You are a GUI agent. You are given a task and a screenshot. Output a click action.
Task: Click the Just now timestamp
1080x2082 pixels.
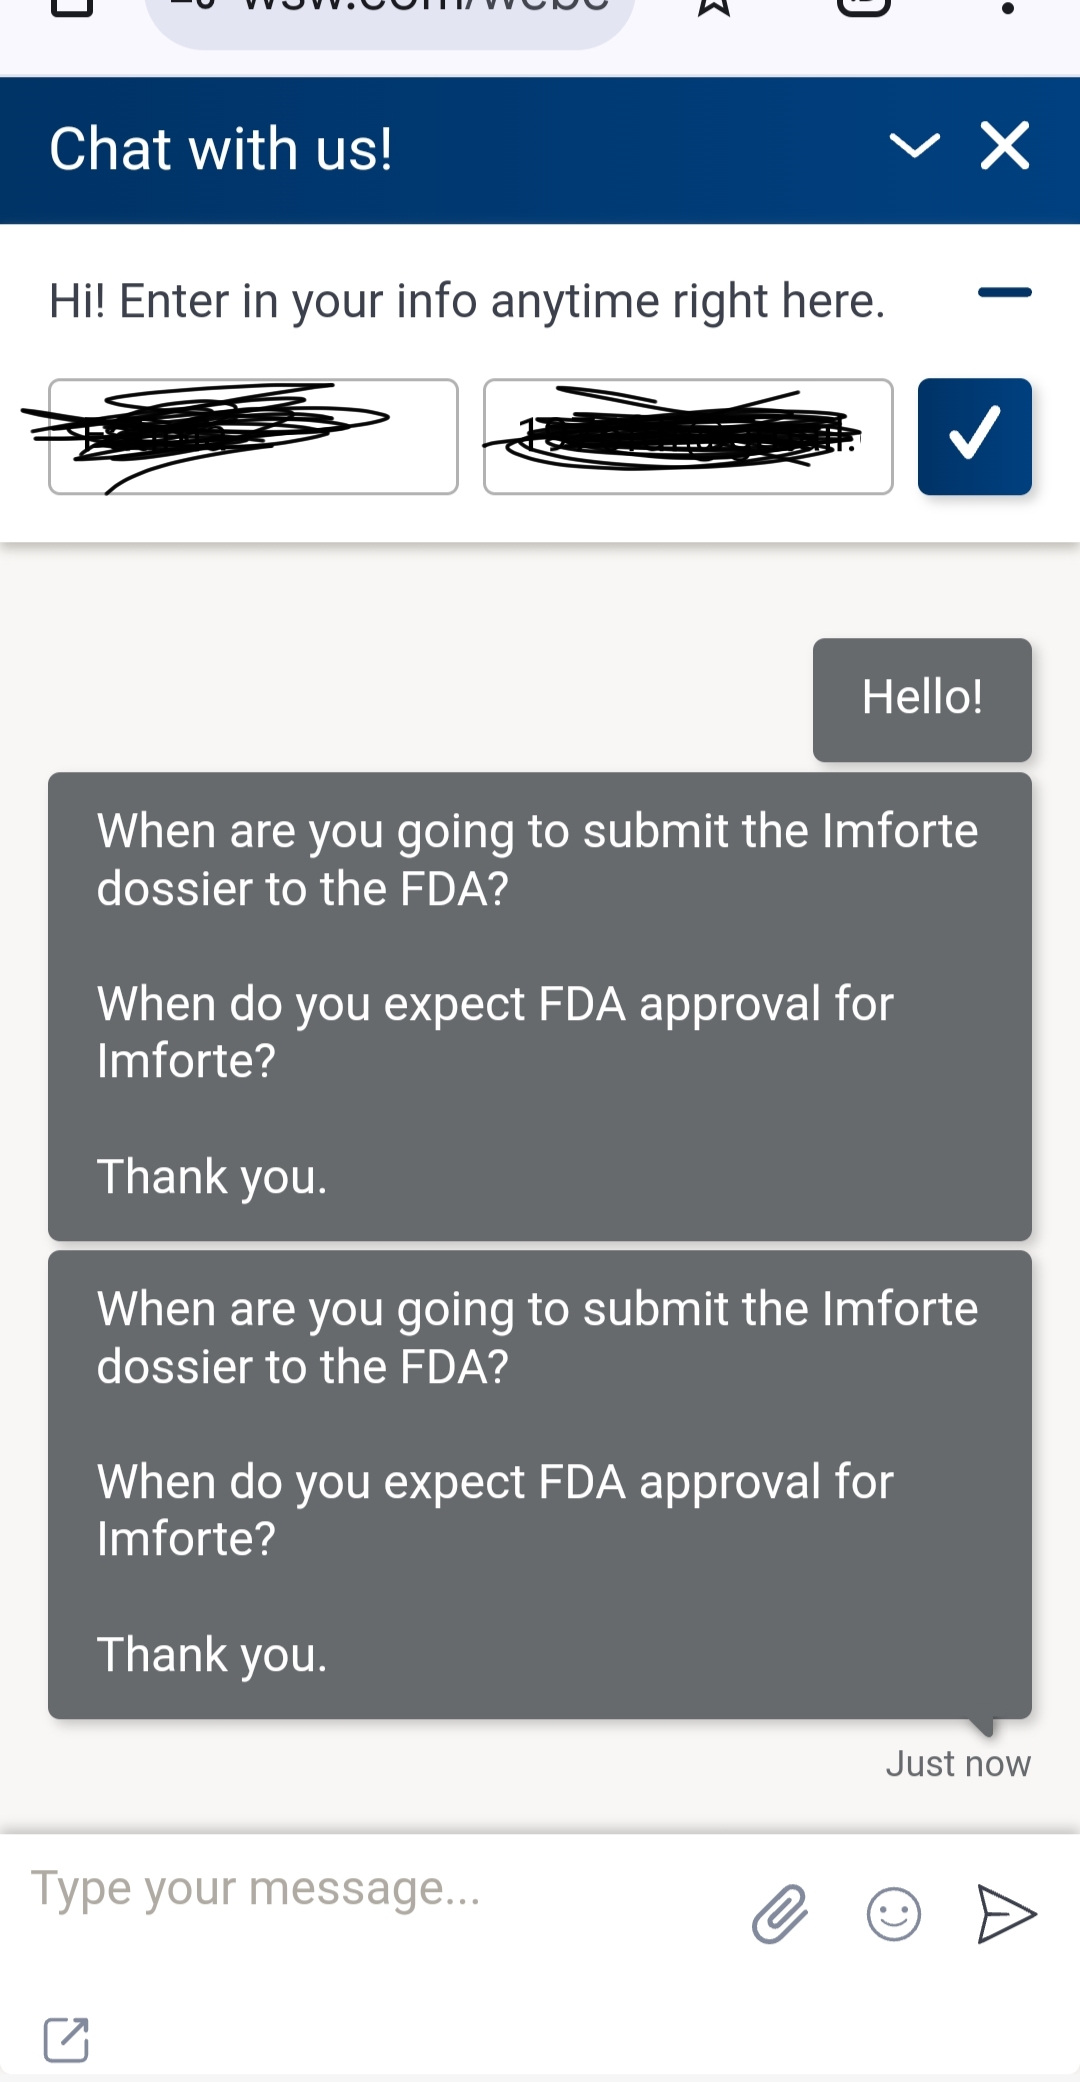click(958, 1763)
